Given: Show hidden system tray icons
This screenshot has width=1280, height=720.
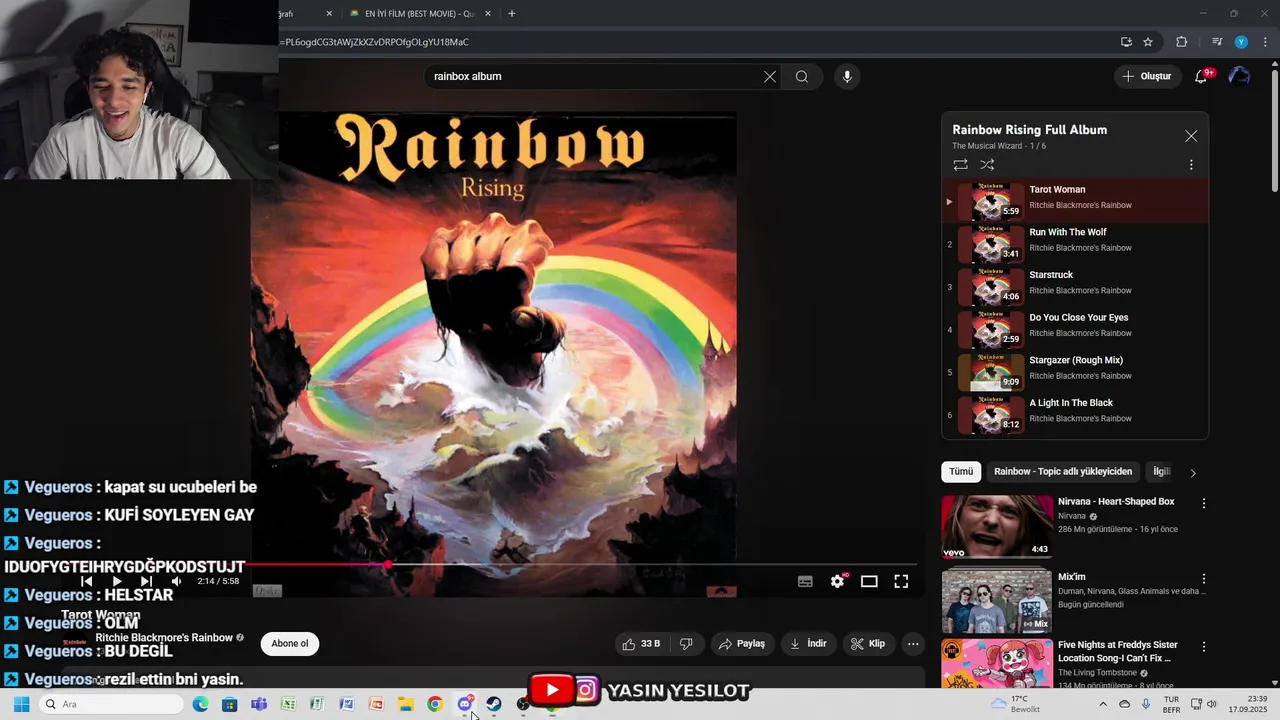Looking at the screenshot, I should click(x=1104, y=705).
